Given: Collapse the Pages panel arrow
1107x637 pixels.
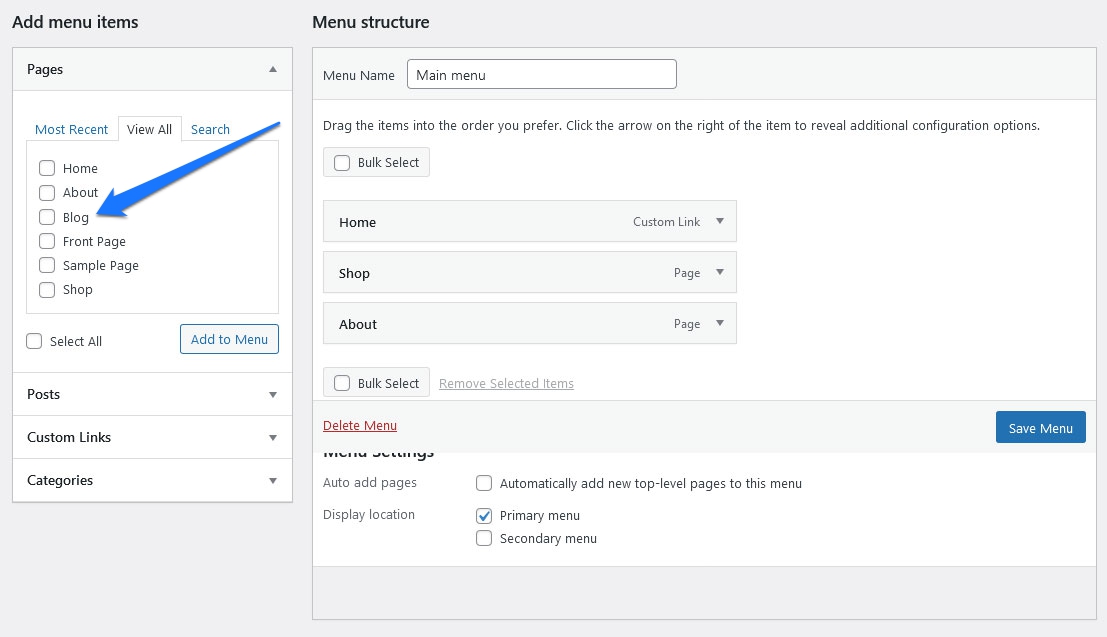Looking at the screenshot, I should (x=273, y=69).
